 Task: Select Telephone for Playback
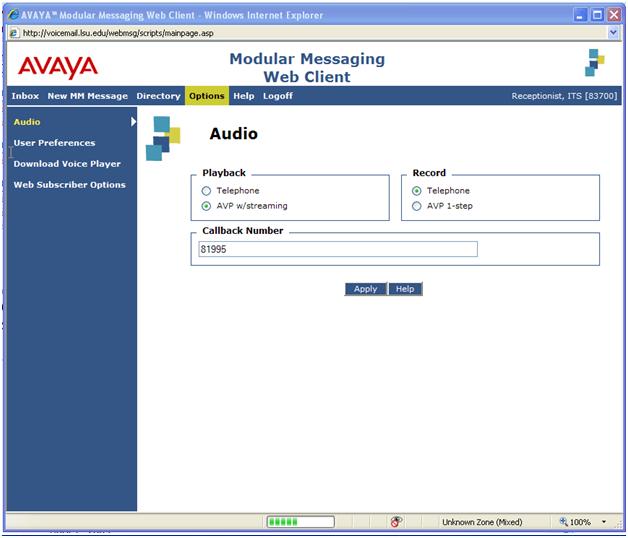click(206, 191)
